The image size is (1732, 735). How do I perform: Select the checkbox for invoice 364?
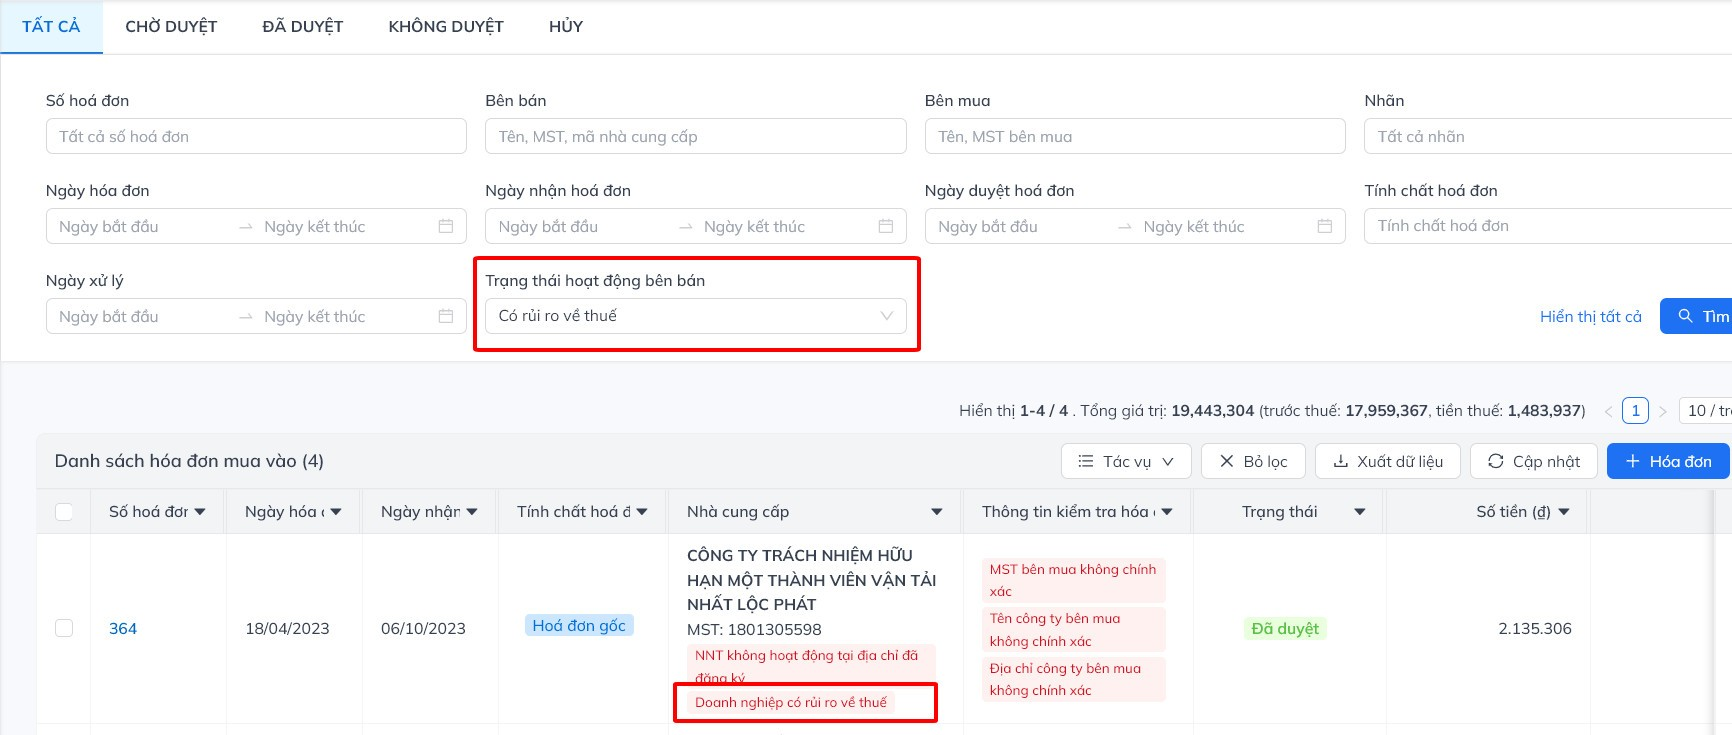tap(64, 628)
